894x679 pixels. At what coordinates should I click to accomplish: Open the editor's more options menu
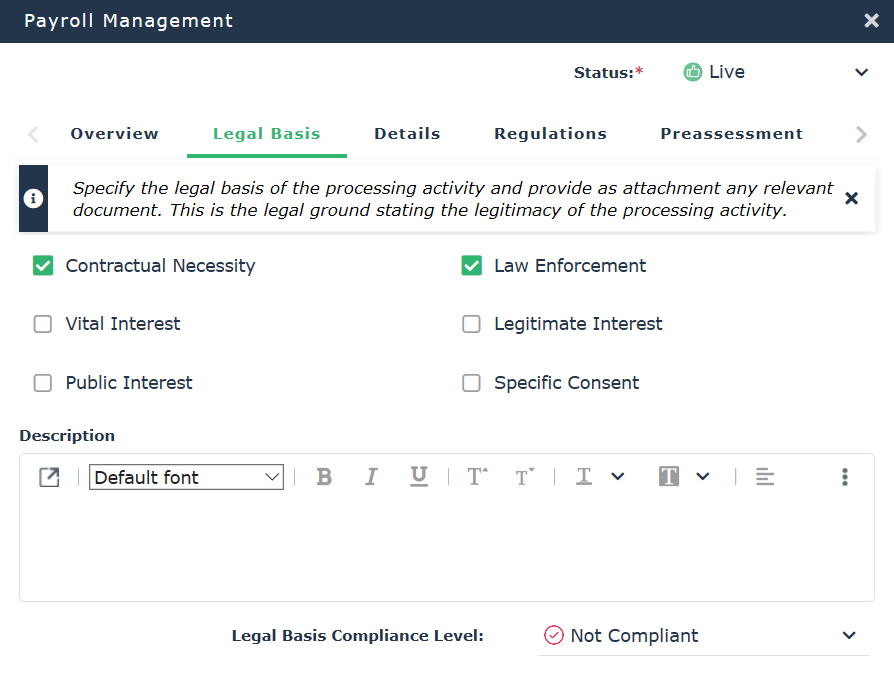click(845, 477)
